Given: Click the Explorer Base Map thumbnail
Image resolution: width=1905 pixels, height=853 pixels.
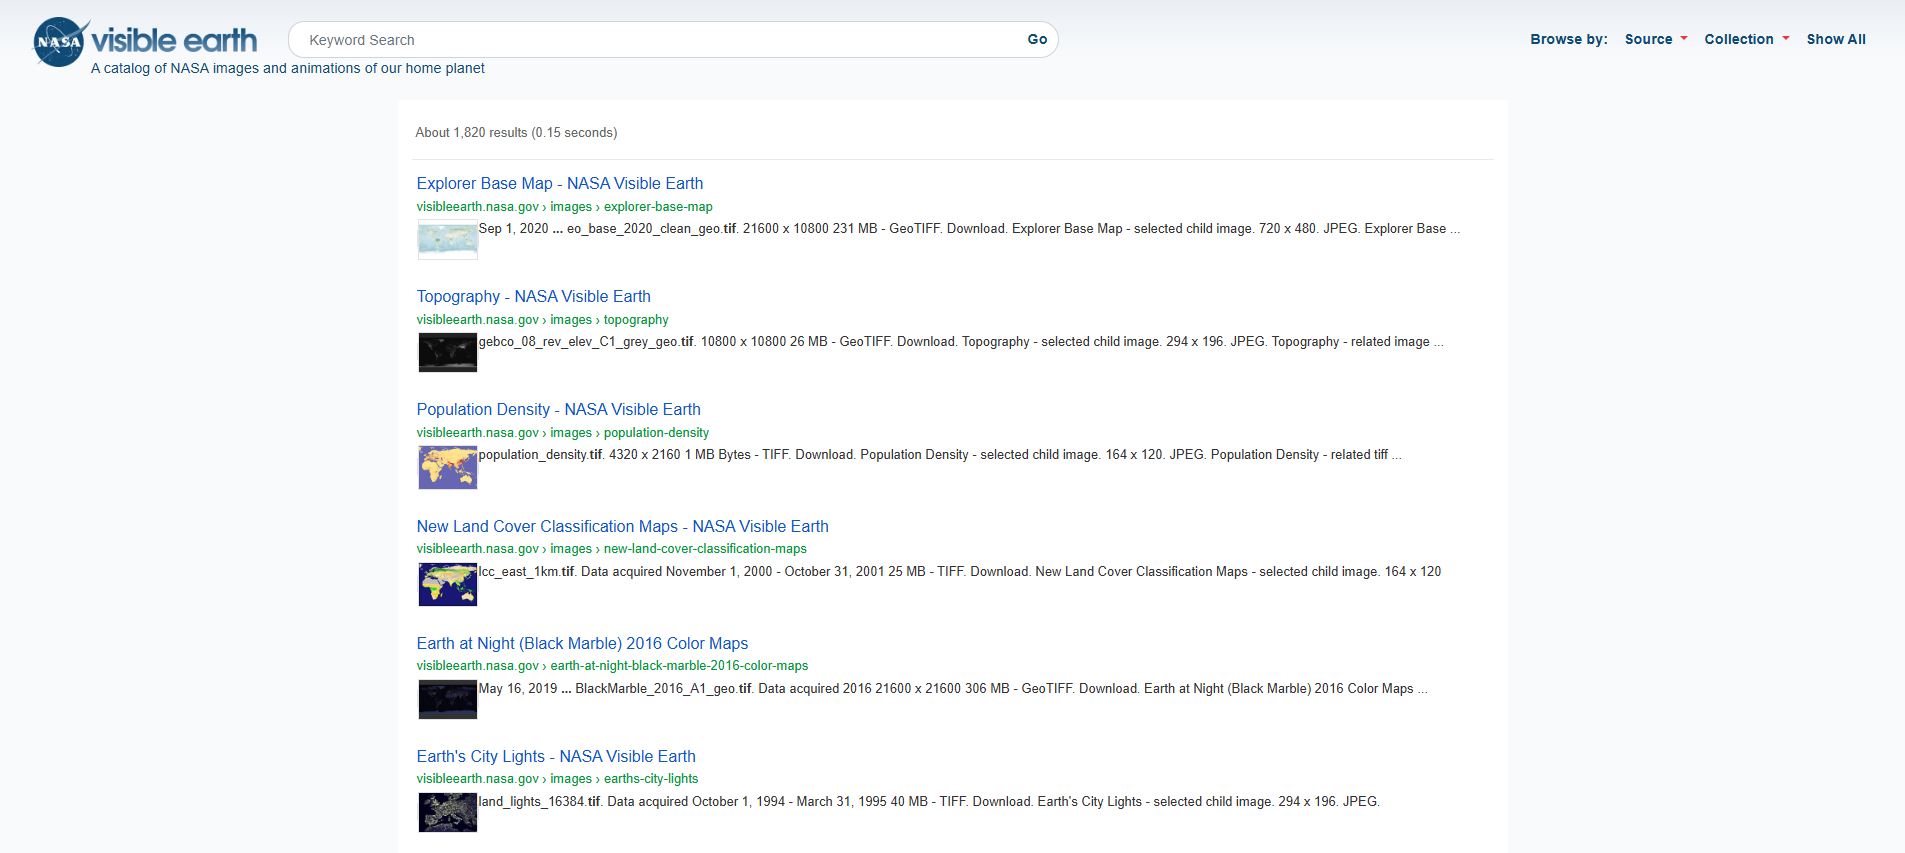Looking at the screenshot, I should [447, 240].
